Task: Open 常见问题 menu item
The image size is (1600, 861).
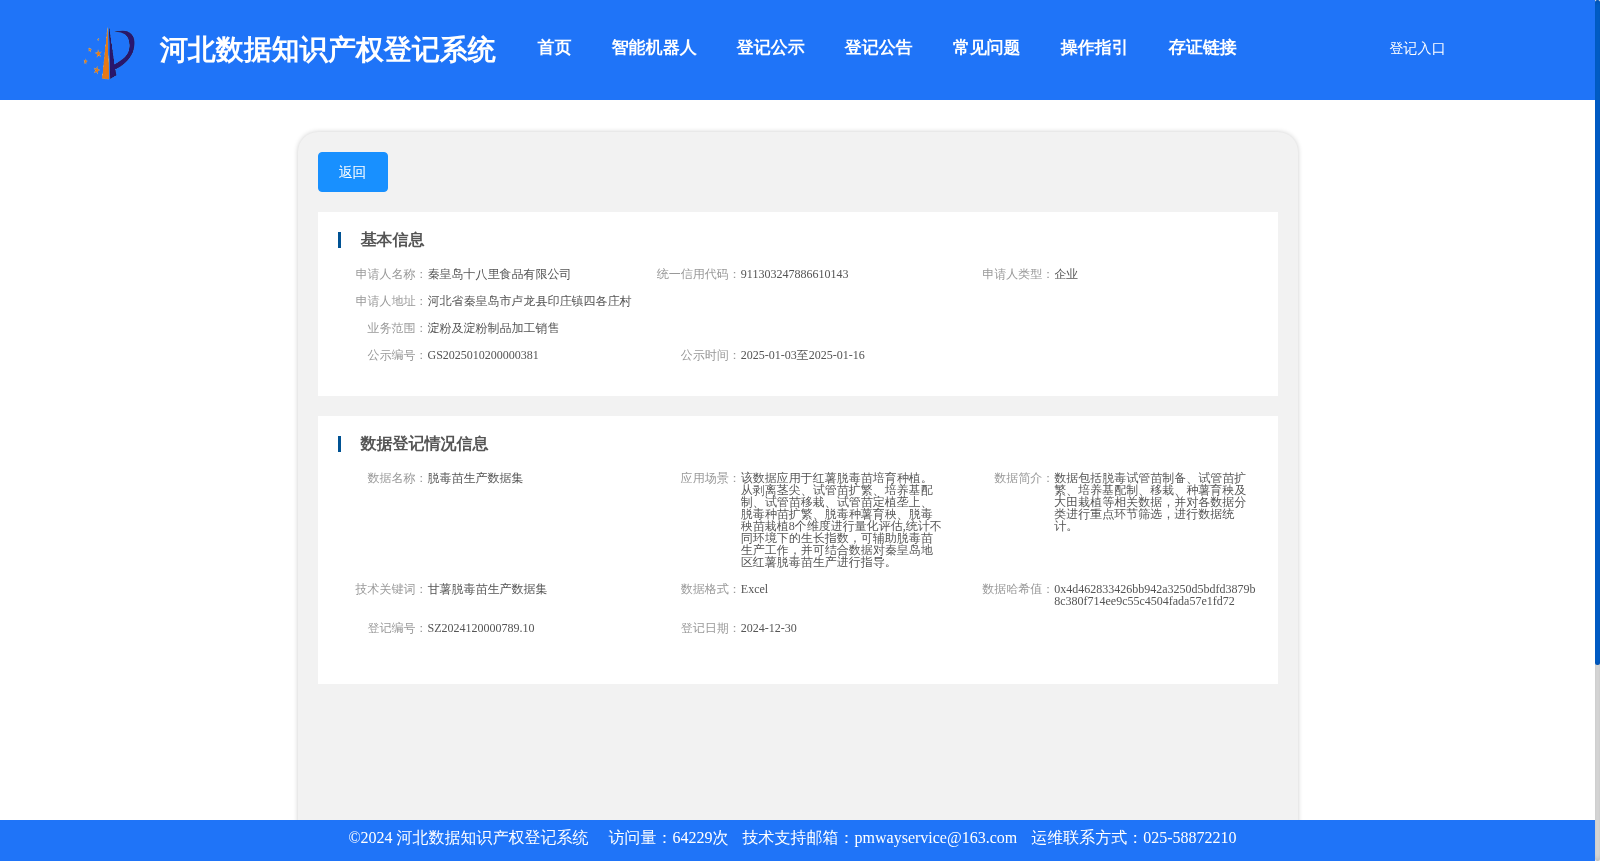Action: coord(986,48)
